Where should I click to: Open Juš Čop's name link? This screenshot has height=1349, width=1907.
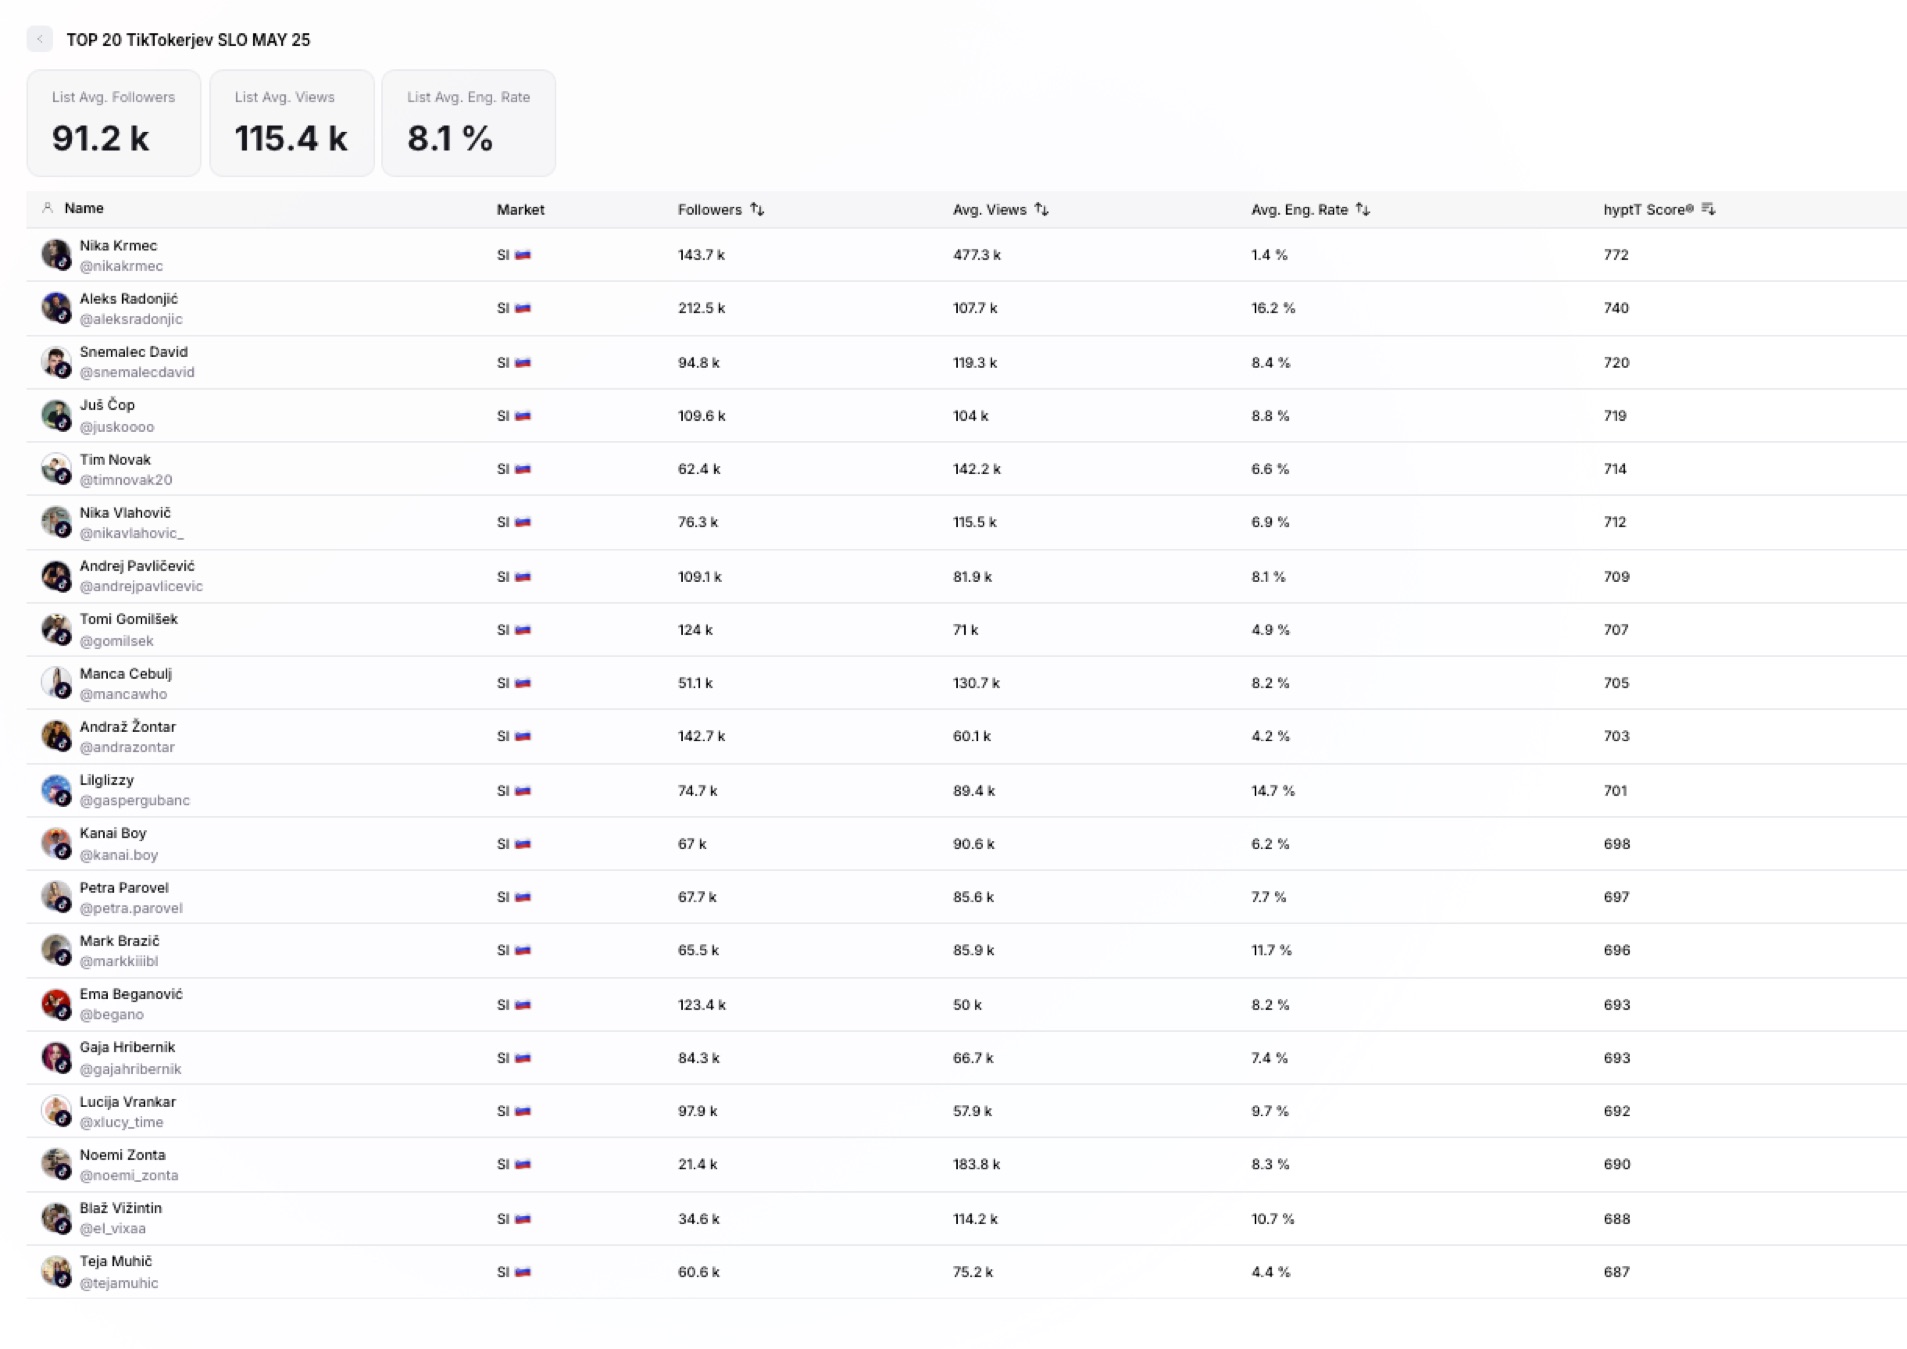107,405
